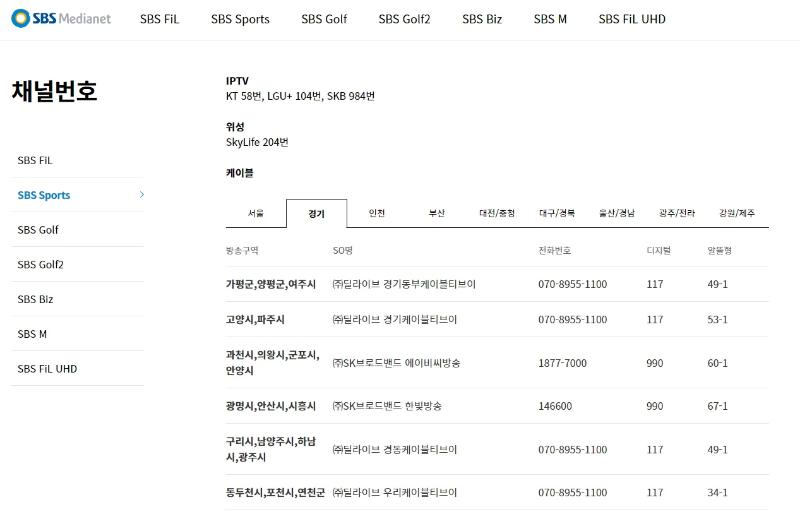800x511 pixels.
Task: Click the SBS Medianet logo
Action: point(61,19)
